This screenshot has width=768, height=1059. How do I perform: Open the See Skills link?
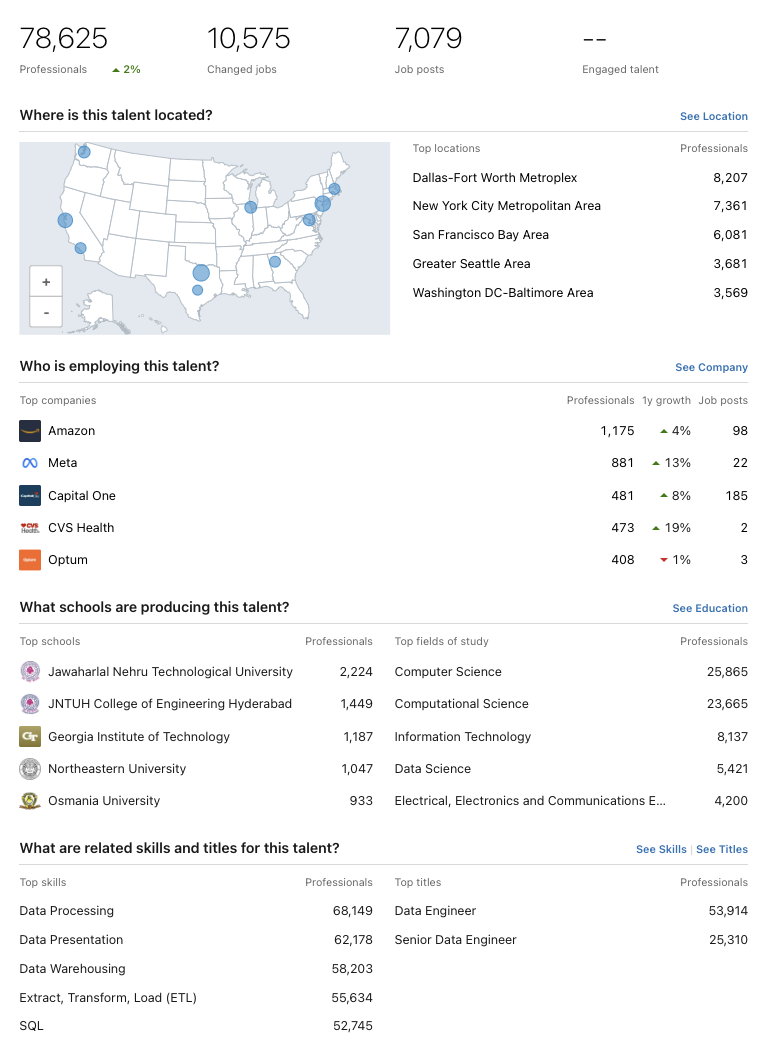(x=661, y=850)
